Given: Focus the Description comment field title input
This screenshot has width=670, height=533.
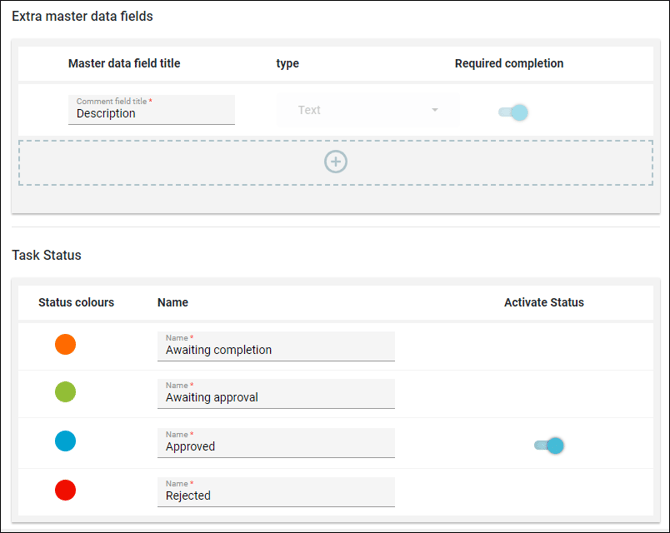Looking at the screenshot, I should (x=152, y=114).
